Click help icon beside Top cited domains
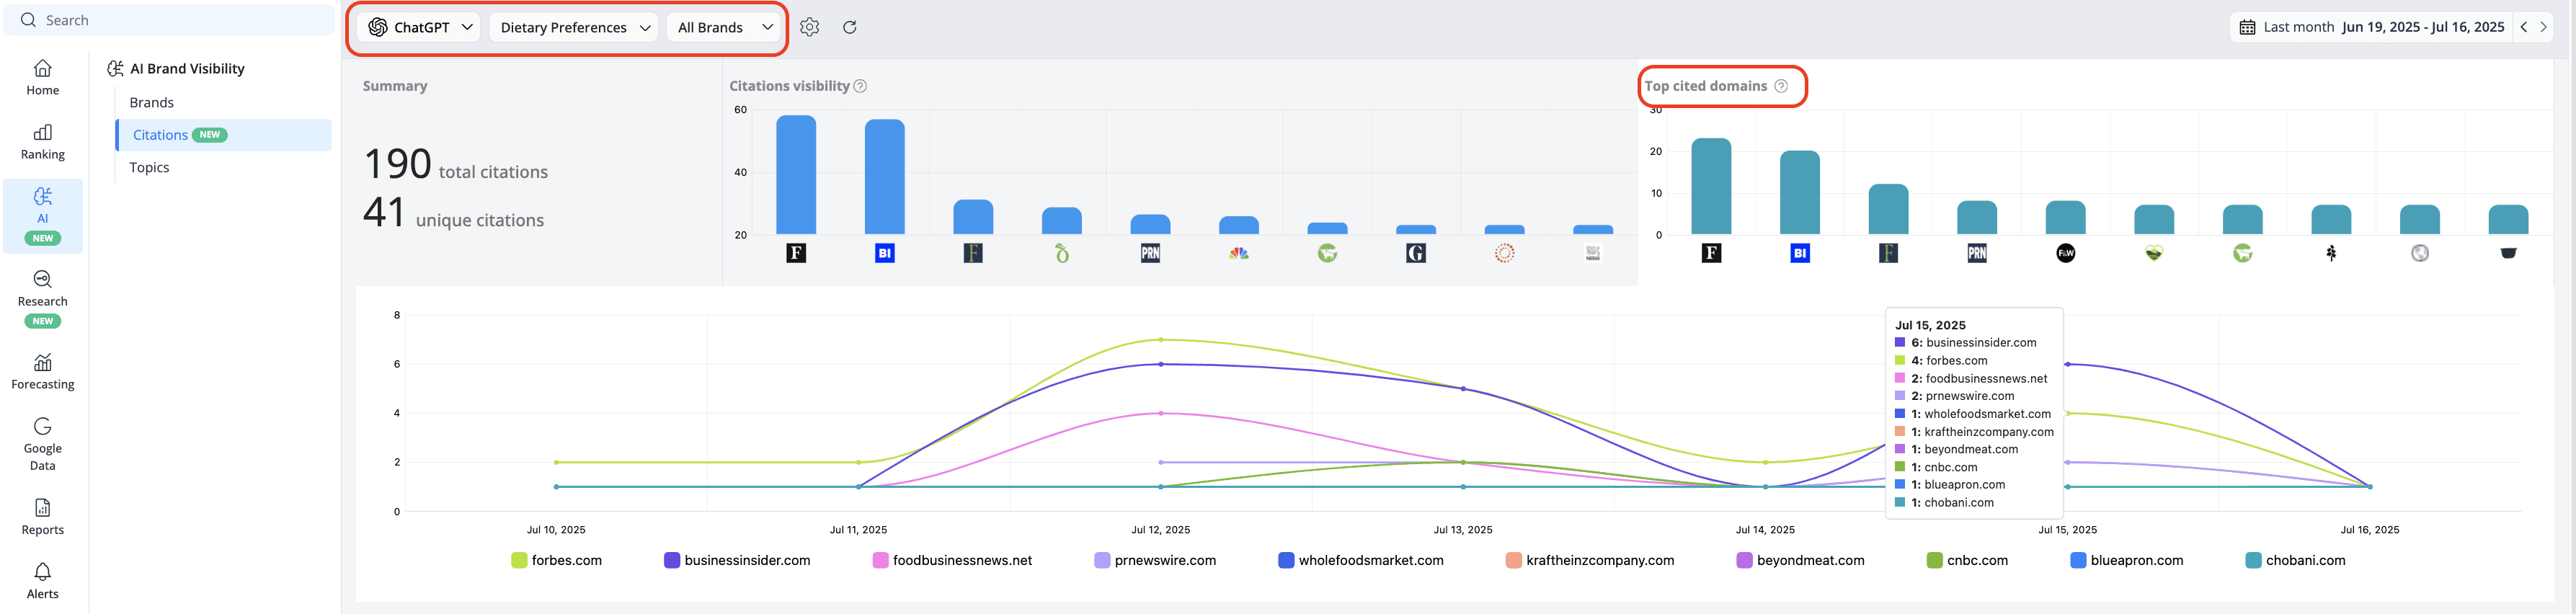Viewport: 2576px width, 614px height. [1781, 86]
